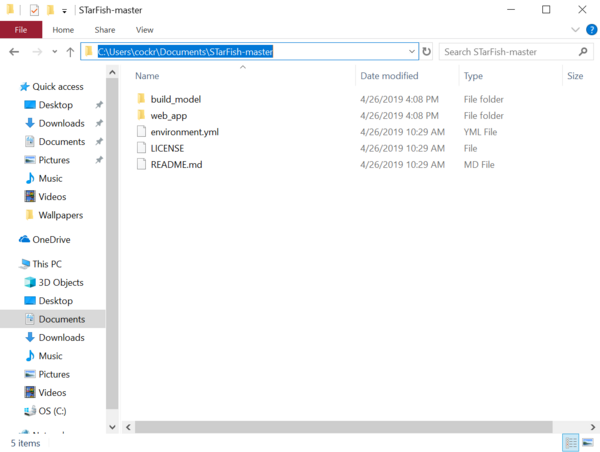
Task: Open pinned Desktop under Quick access
Action: pyautogui.click(x=55, y=105)
